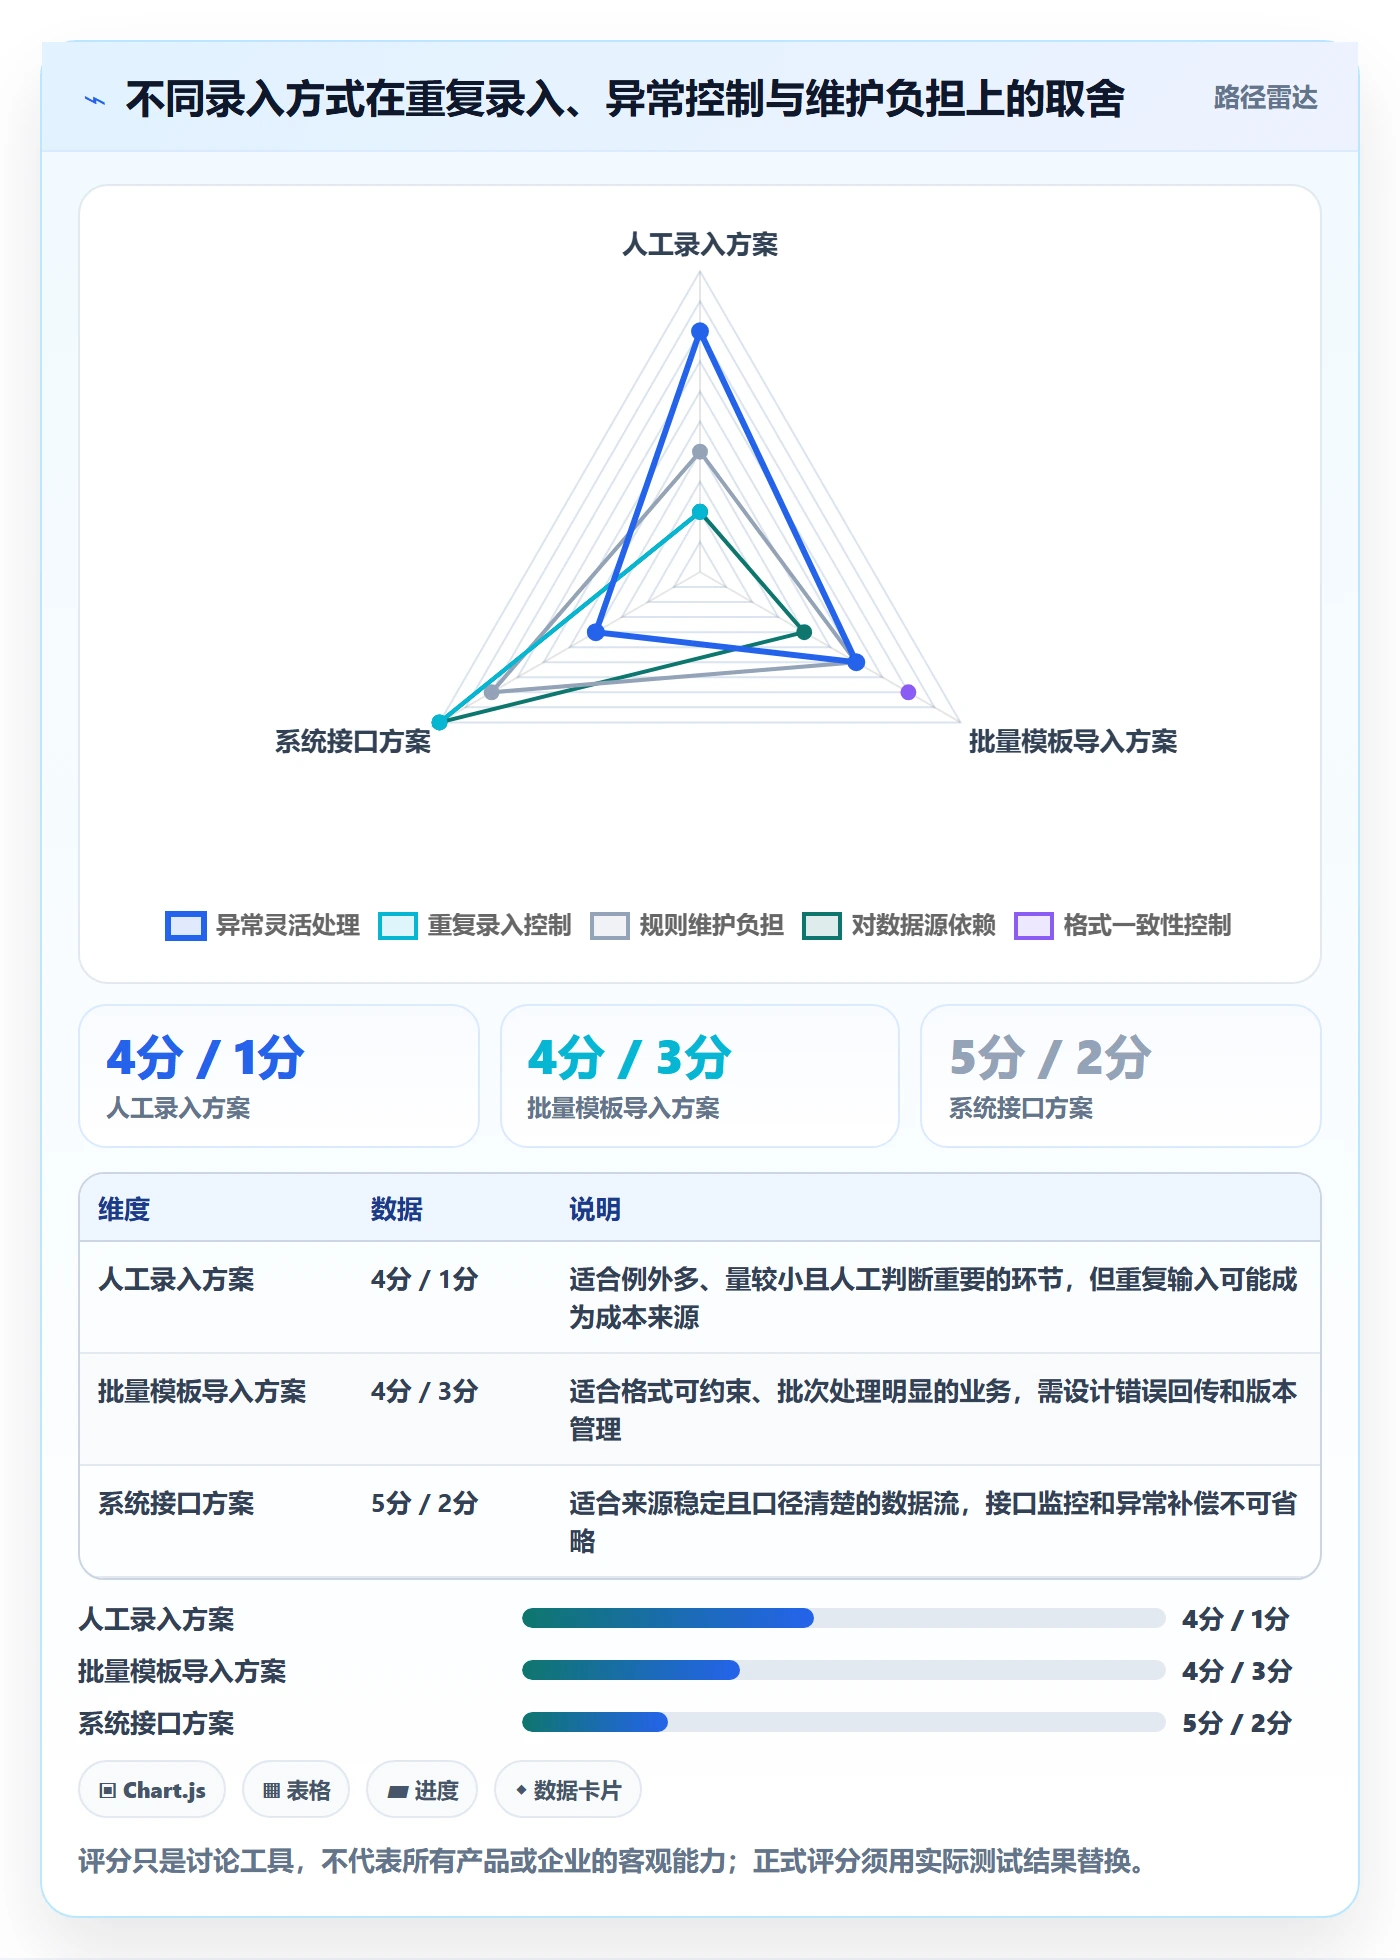The width and height of the screenshot is (1400, 1960).
Task: Click the footer disclaimer starting 评分只是讨论工具
Action: click(614, 1862)
